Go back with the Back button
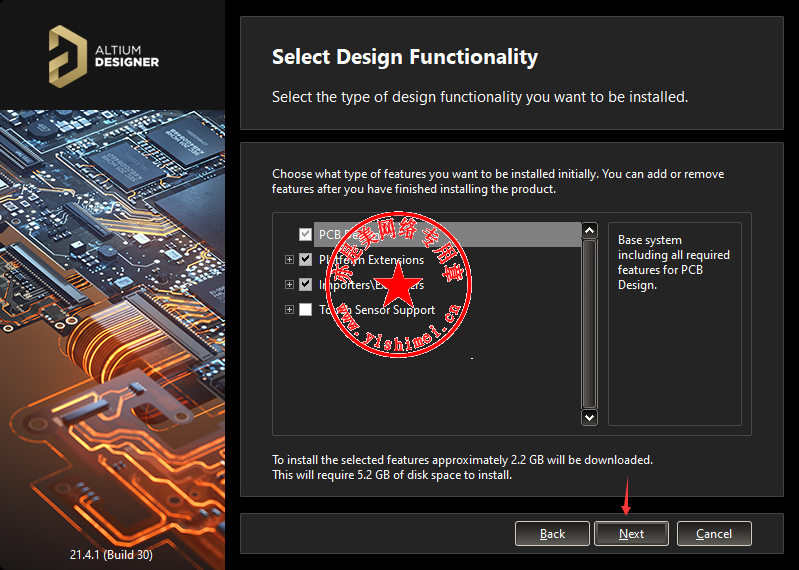 click(552, 533)
